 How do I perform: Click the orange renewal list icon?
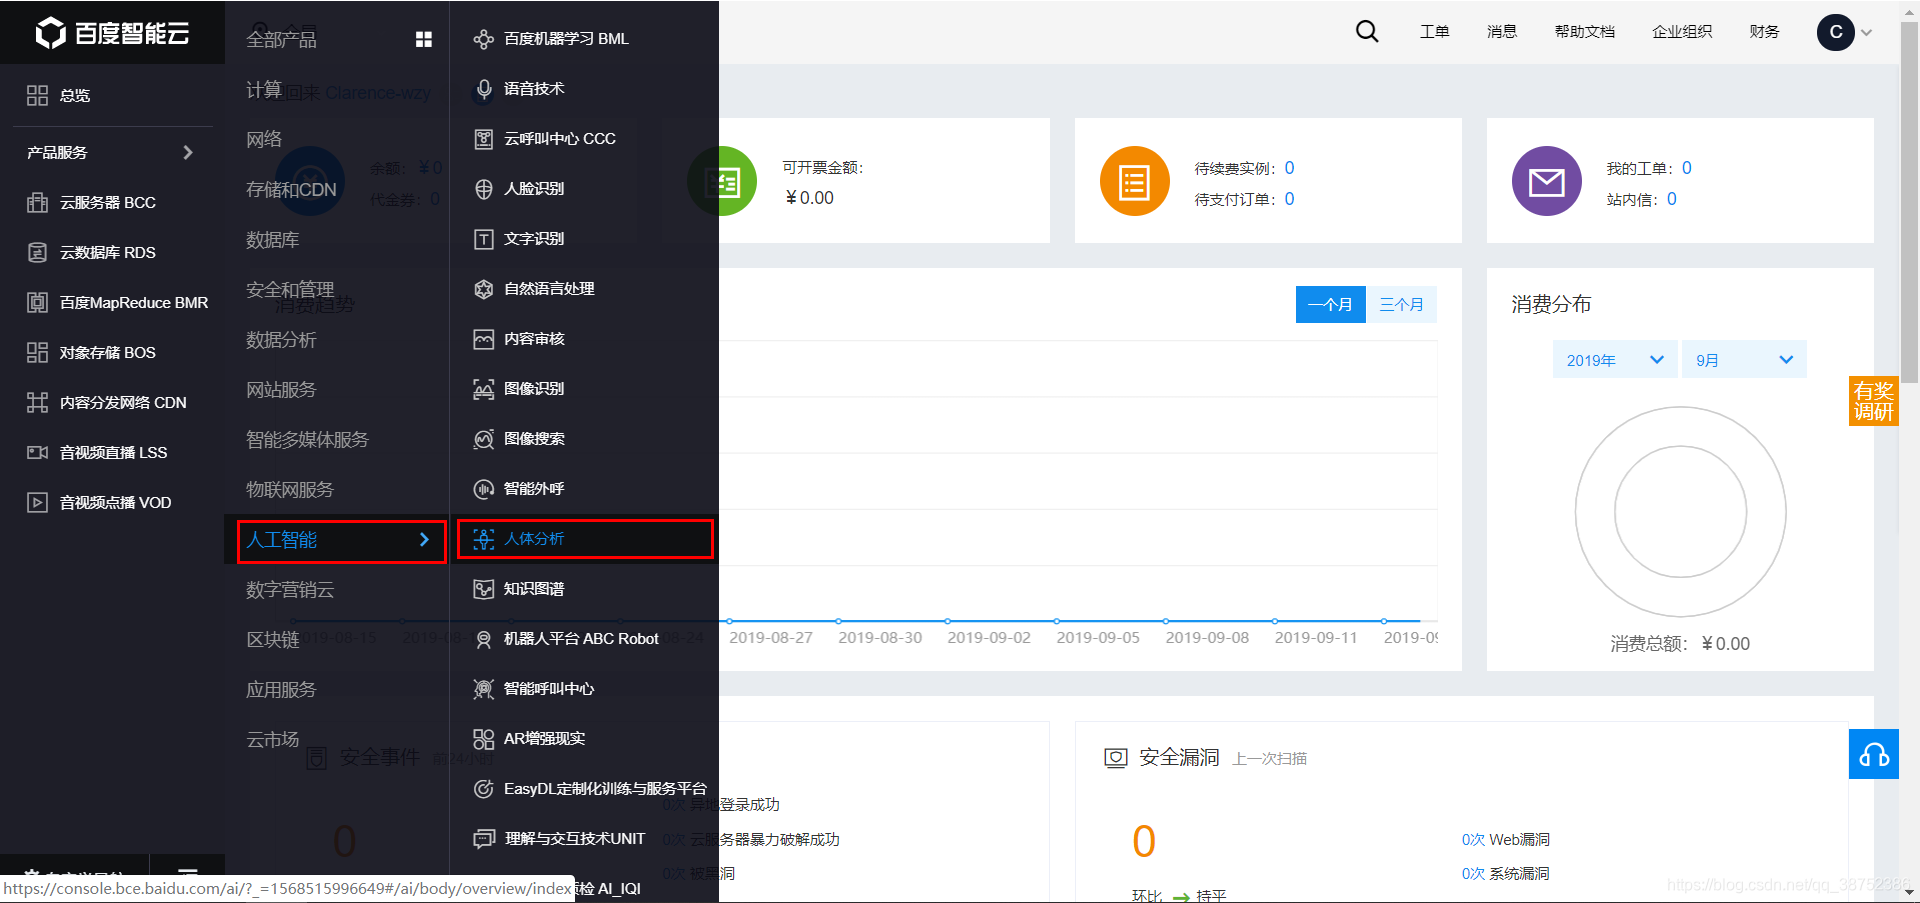[x=1134, y=181]
